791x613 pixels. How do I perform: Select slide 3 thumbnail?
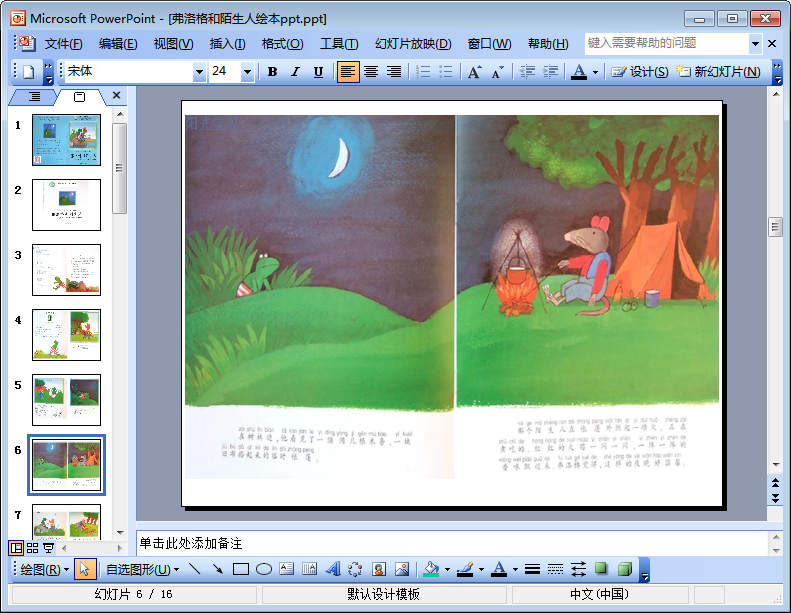[67, 270]
